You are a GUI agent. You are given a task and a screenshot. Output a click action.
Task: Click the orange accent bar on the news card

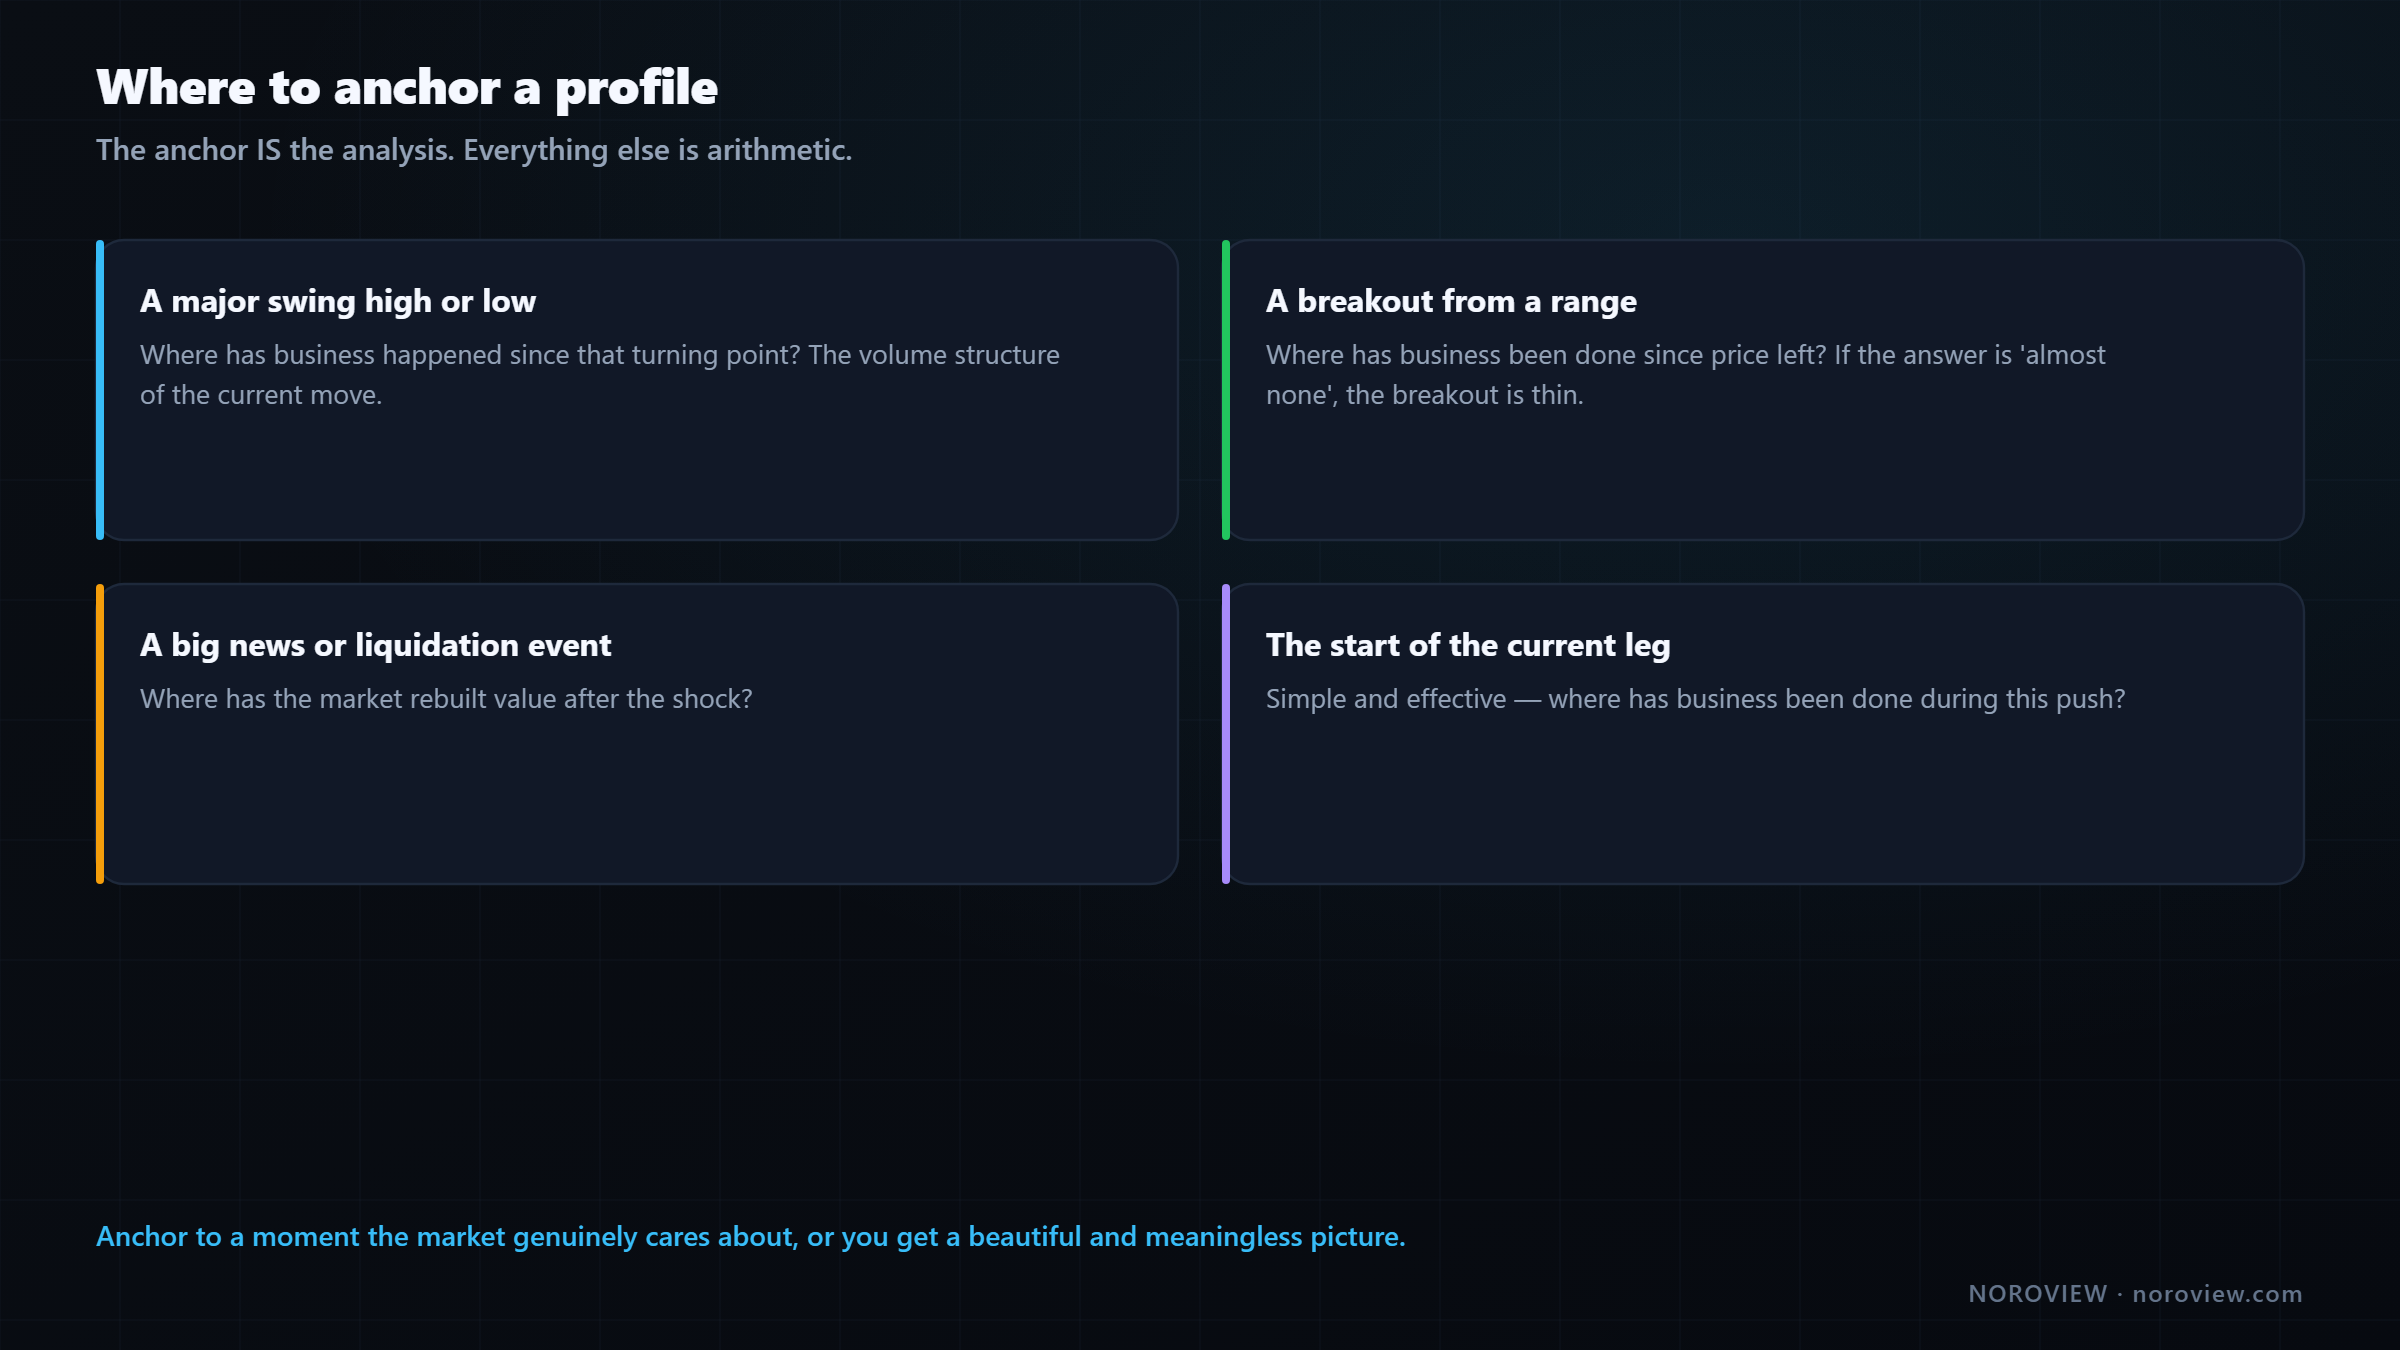click(100, 734)
